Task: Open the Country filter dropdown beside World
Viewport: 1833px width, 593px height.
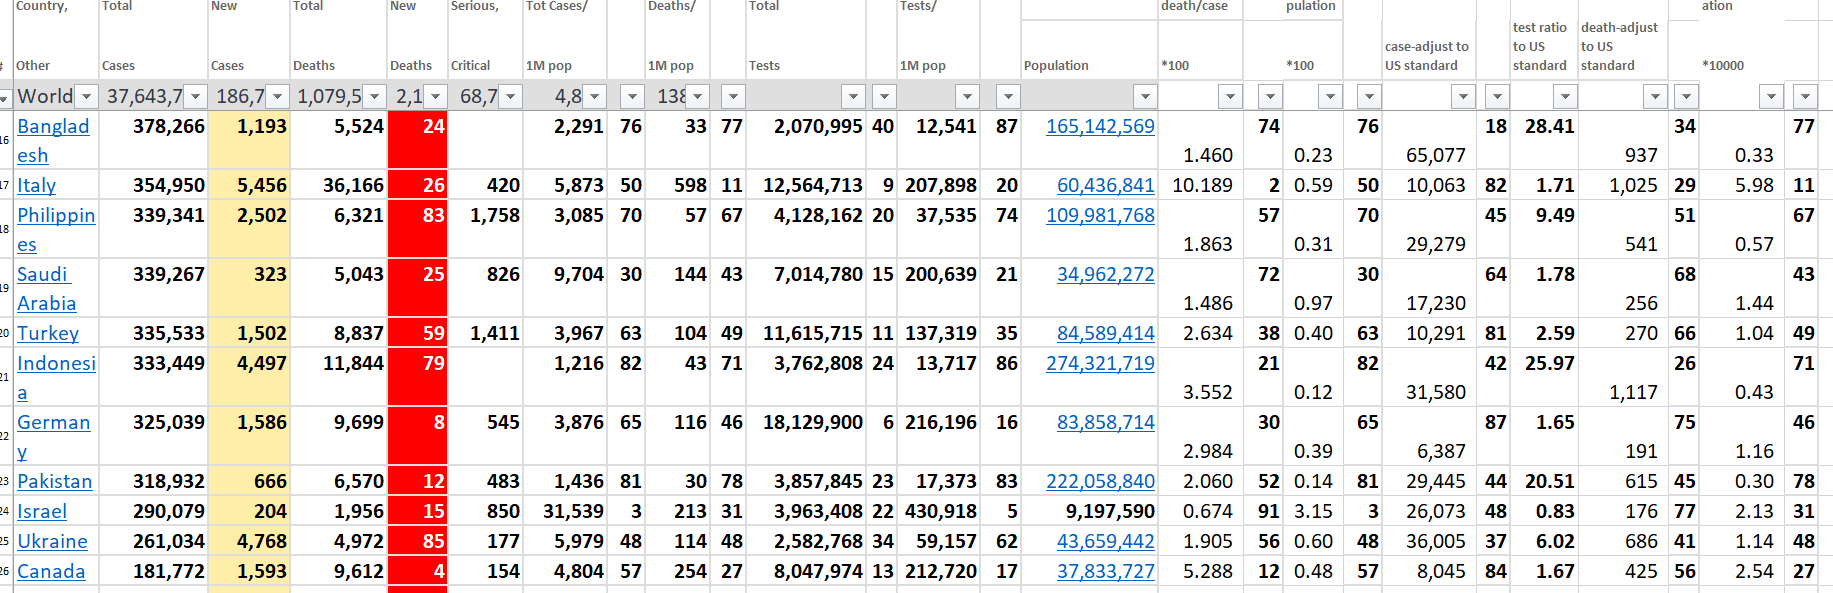Action: coord(86,97)
